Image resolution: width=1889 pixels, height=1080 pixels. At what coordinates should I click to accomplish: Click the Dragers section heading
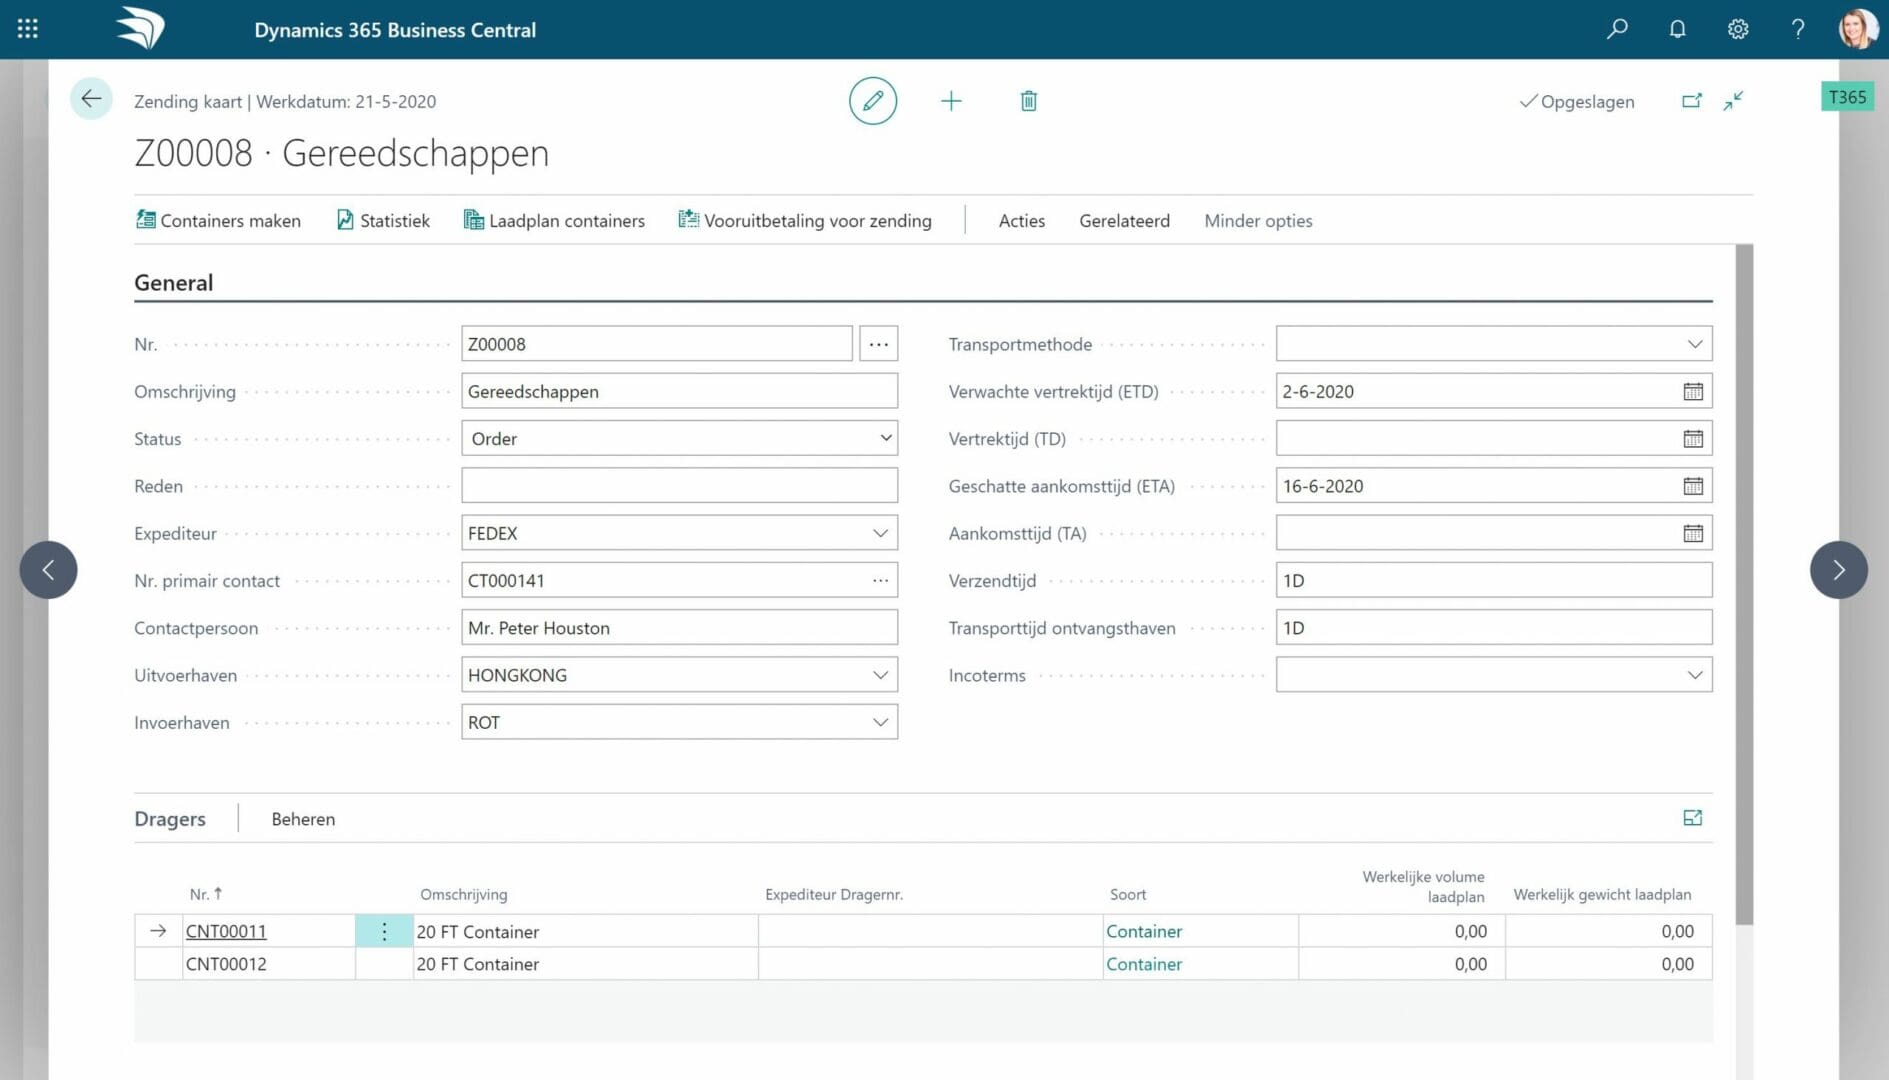(x=170, y=819)
